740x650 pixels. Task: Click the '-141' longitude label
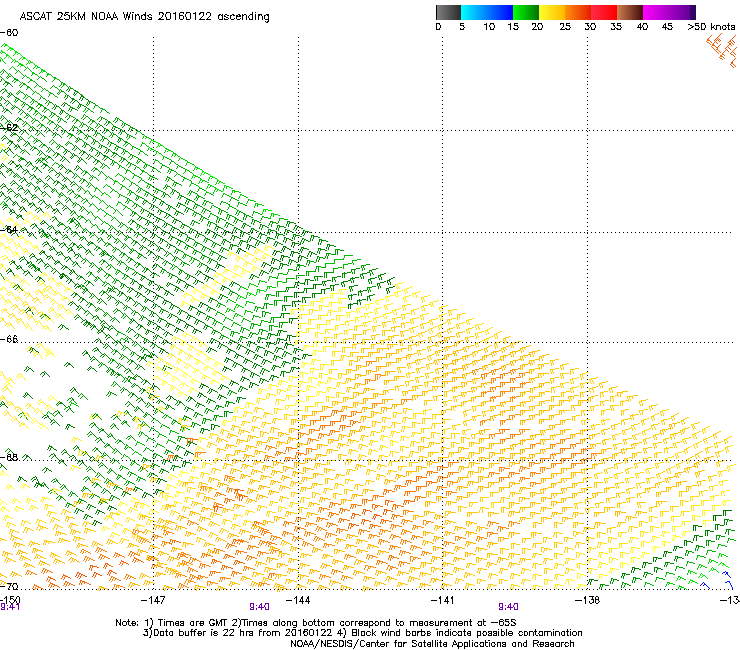pos(443,600)
